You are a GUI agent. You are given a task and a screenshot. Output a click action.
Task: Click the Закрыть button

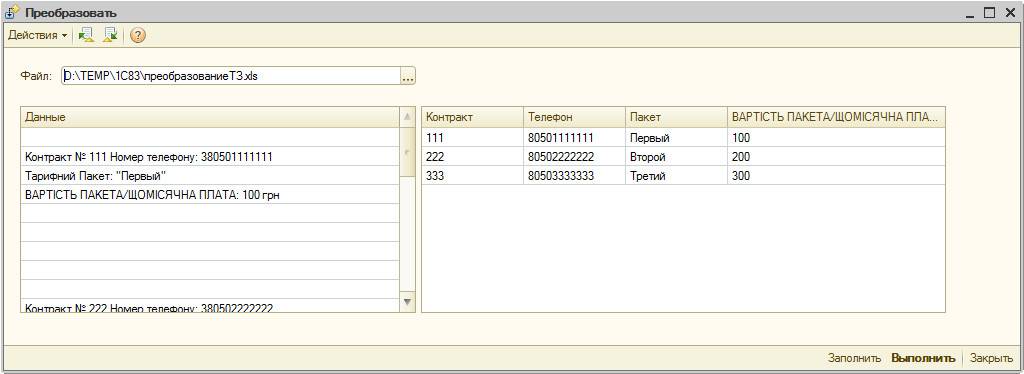[x=991, y=358]
